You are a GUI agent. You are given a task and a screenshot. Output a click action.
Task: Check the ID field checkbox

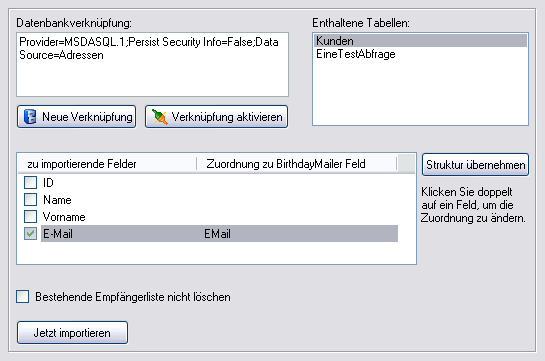click(x=30, y=182)
